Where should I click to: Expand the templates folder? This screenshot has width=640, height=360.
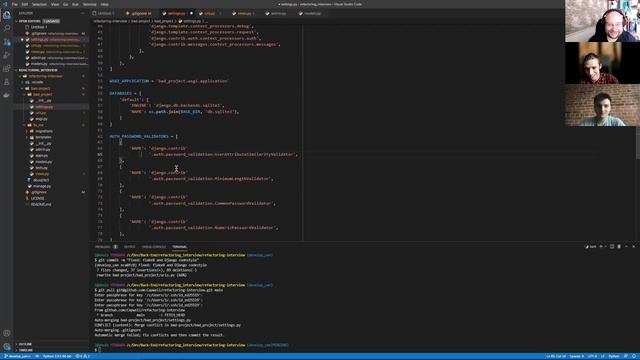coord(51,137)
